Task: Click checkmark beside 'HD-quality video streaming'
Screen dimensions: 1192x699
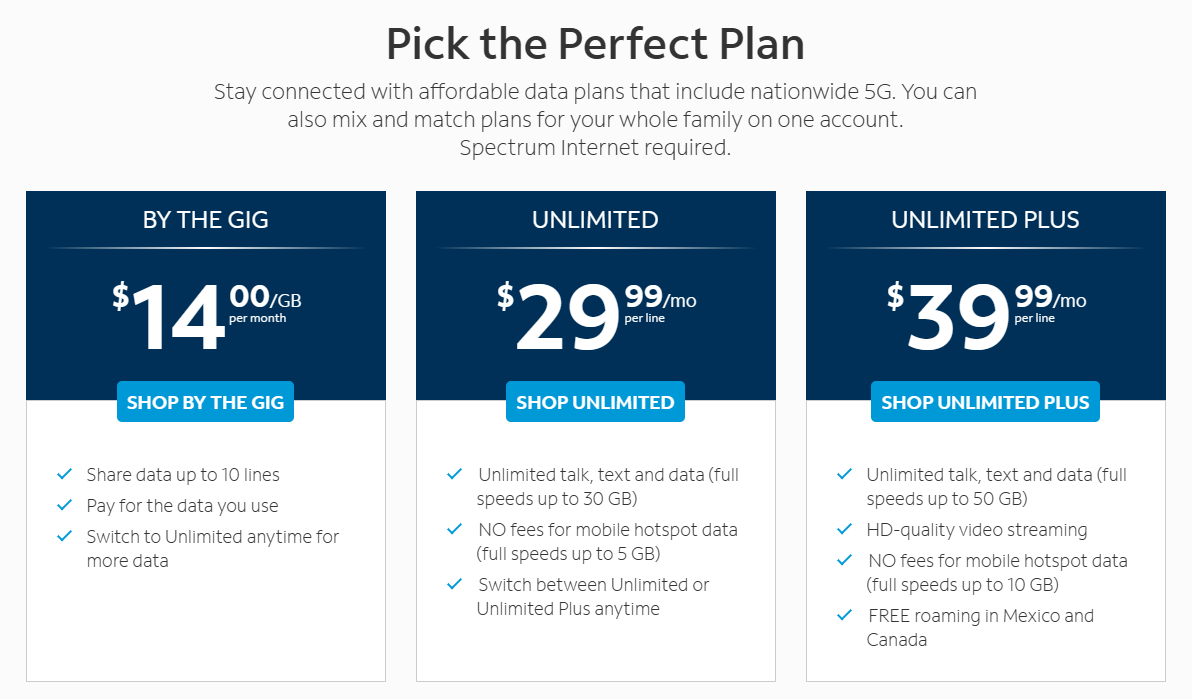Action: (x=845, y=529)
